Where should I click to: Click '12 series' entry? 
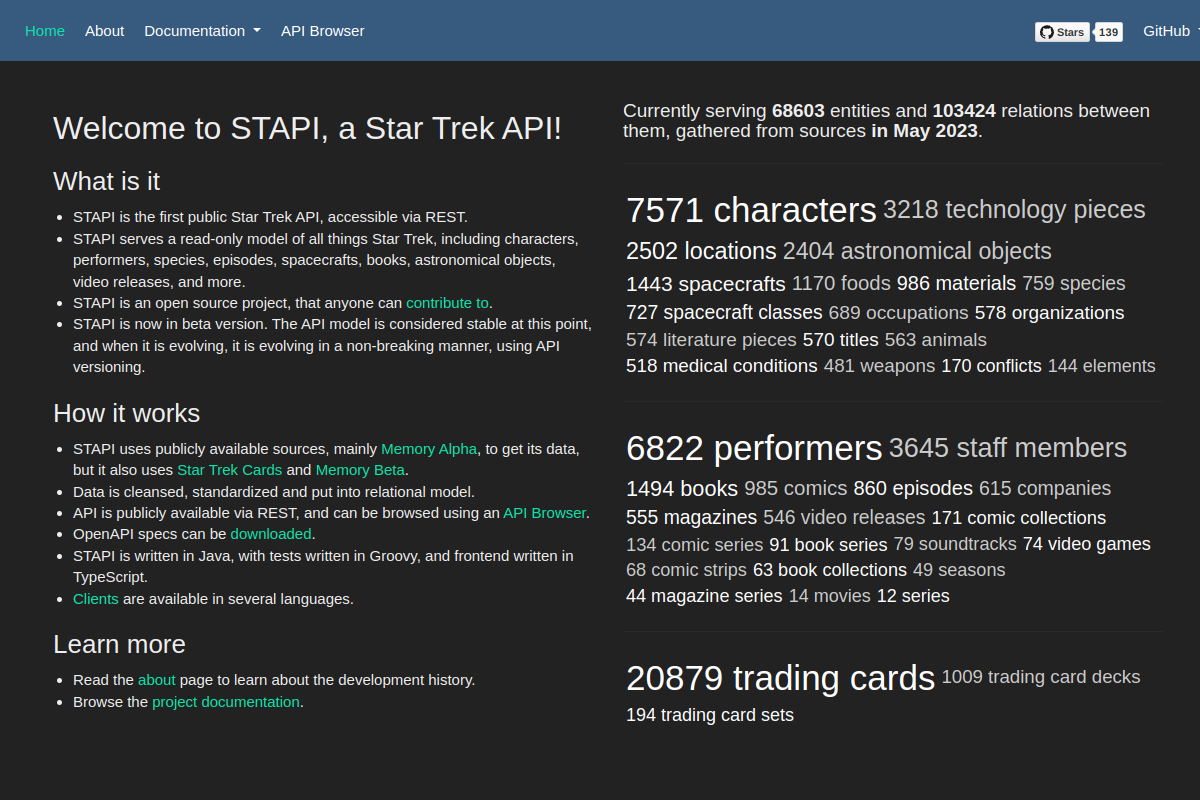tap(913, 596)
